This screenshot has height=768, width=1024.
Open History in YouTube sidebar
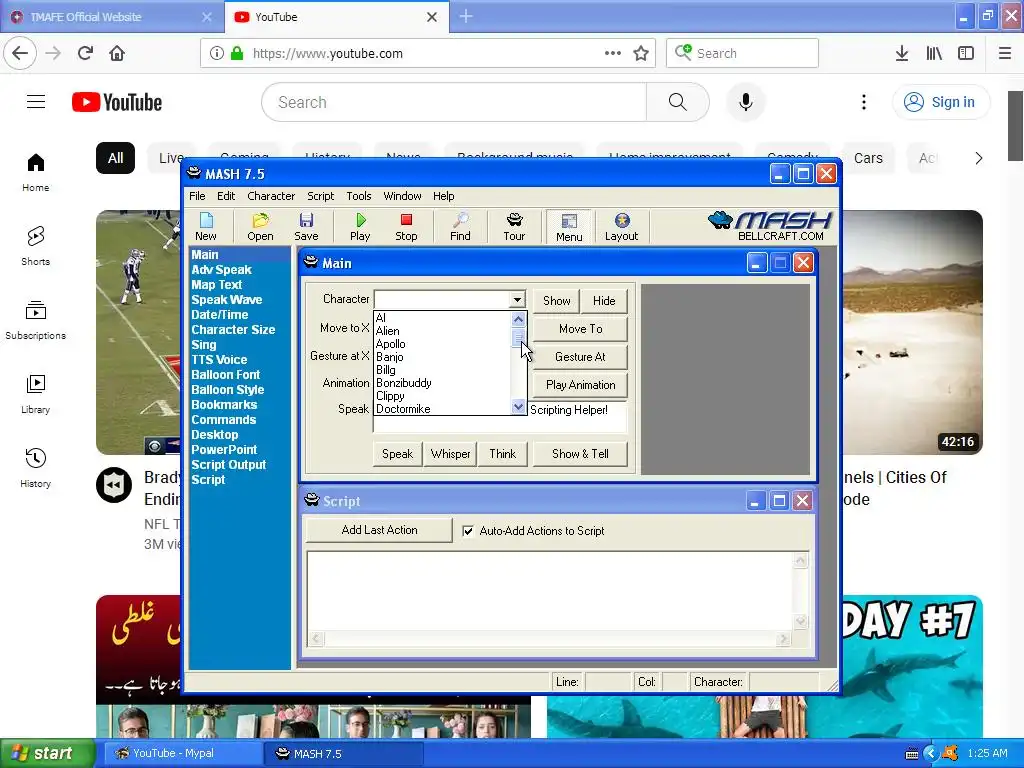[36, 468]
